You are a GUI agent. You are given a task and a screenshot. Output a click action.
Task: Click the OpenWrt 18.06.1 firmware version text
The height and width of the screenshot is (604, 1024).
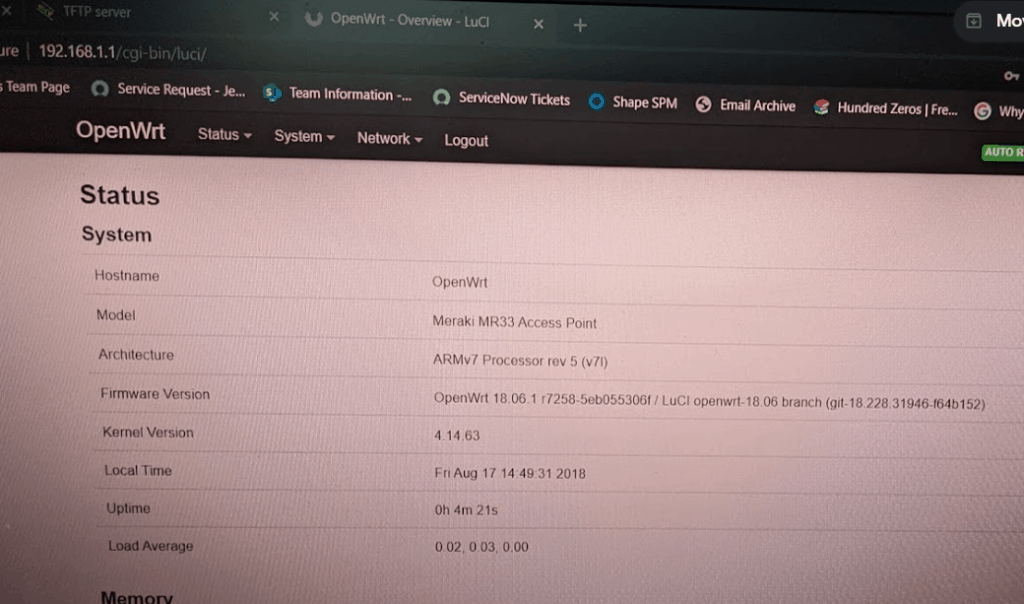[x=709, y=401]
